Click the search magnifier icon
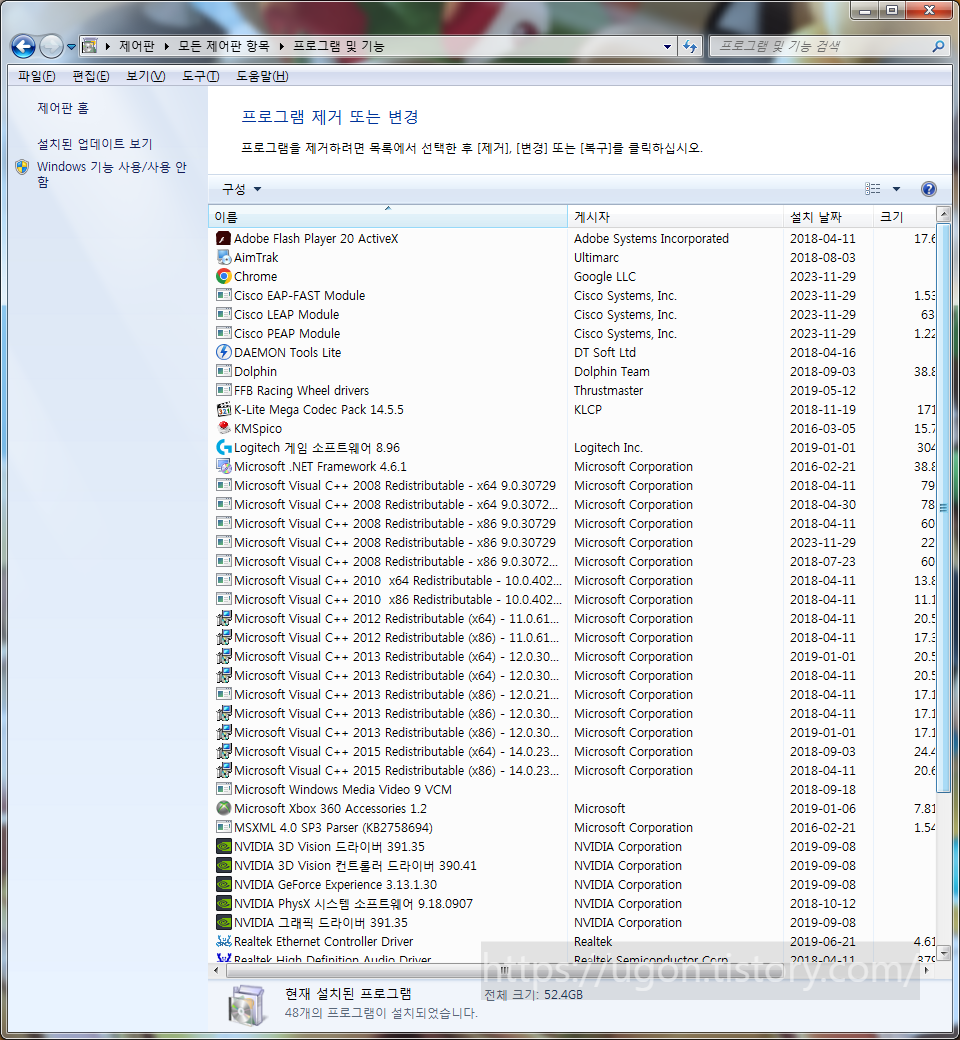Viewport: 960px width, 1040px height. (938, 46)
